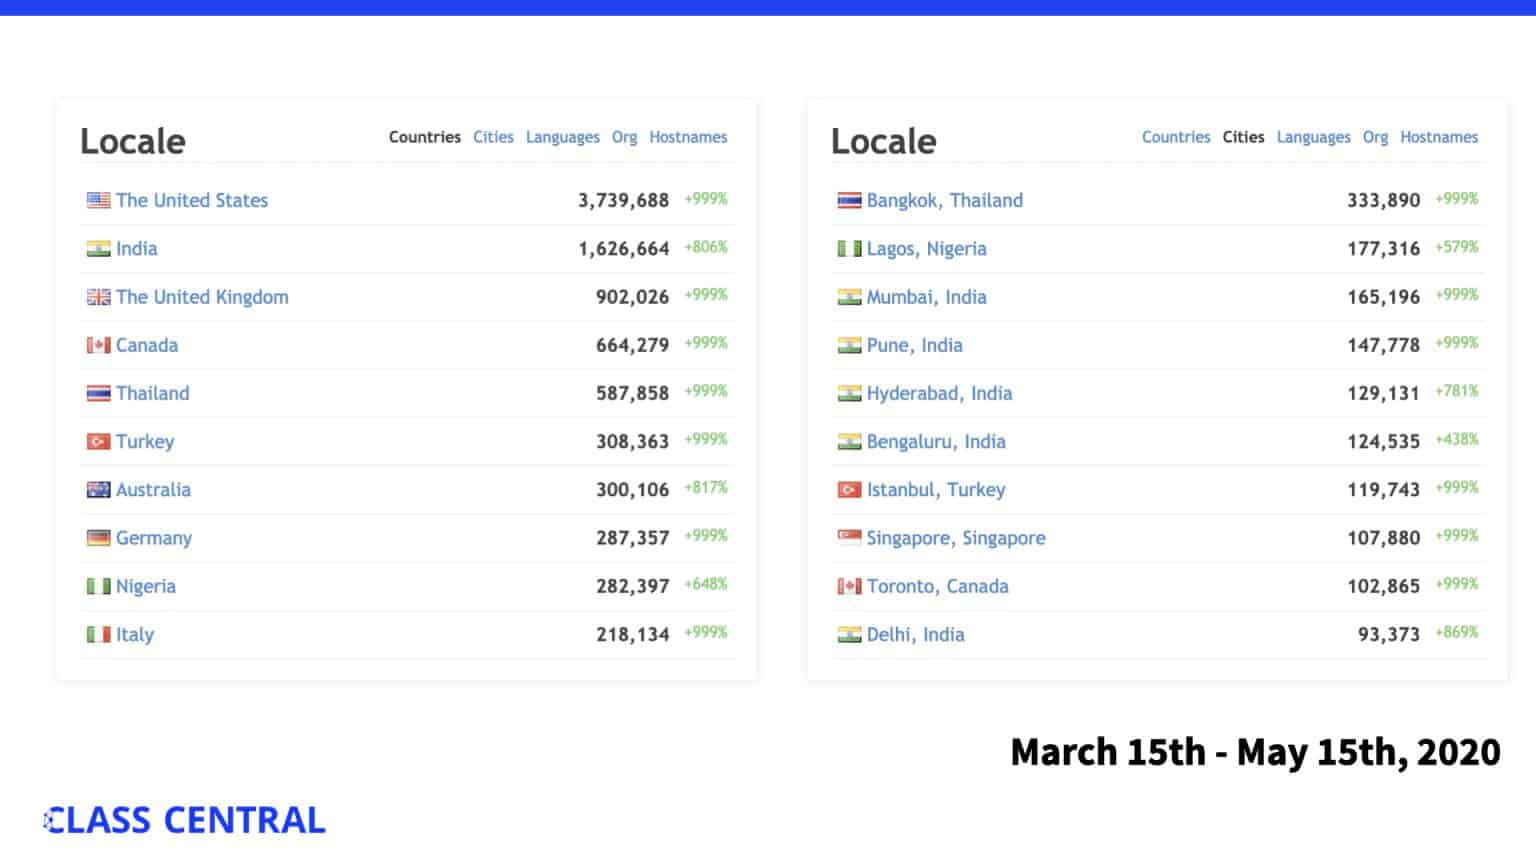1536x864 pixels.
Task: Open Hostnames tab in right Locale panel
Action: click(x=1439, y=137)
